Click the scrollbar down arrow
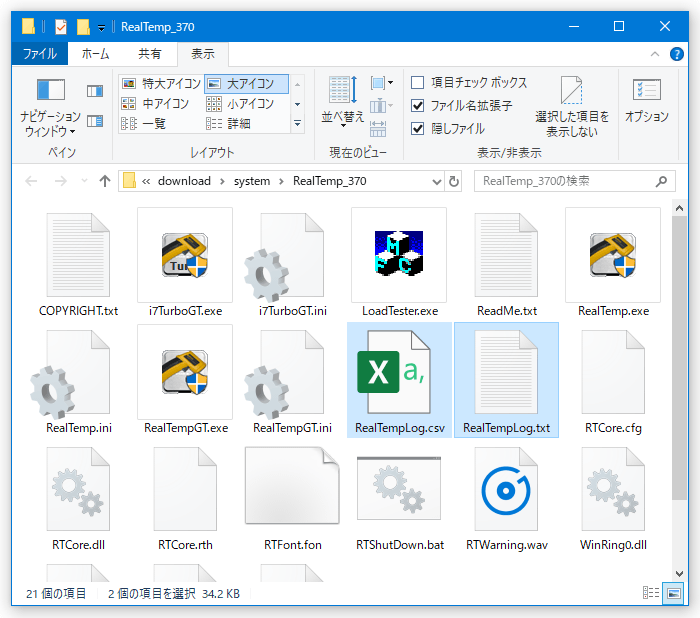 [x=679, y=574]
